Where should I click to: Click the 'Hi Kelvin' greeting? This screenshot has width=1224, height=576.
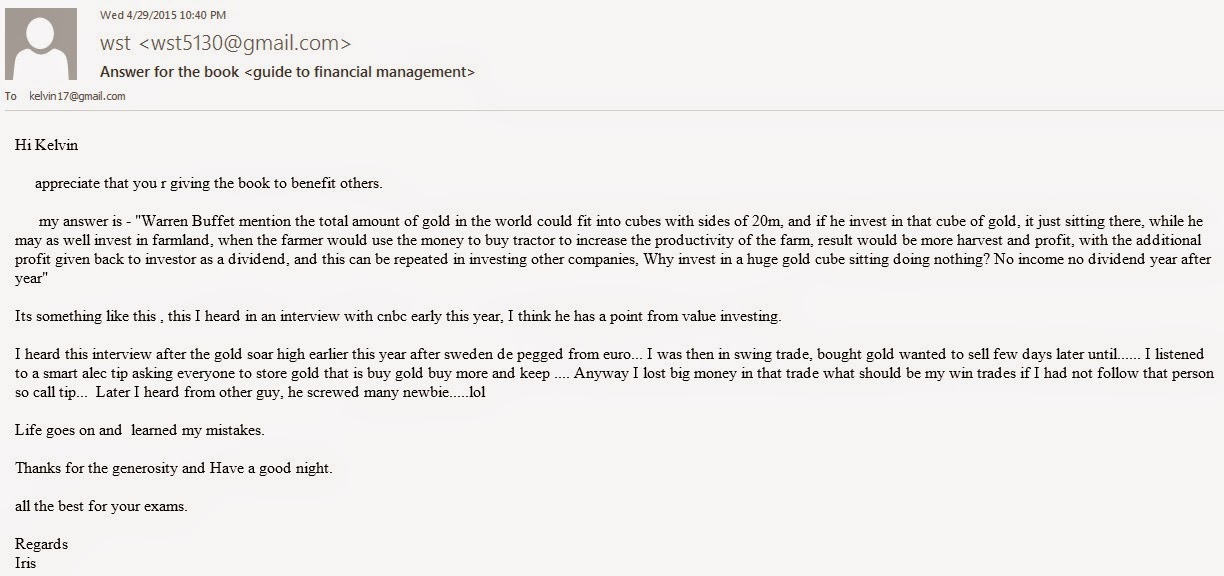click(46, 145)
